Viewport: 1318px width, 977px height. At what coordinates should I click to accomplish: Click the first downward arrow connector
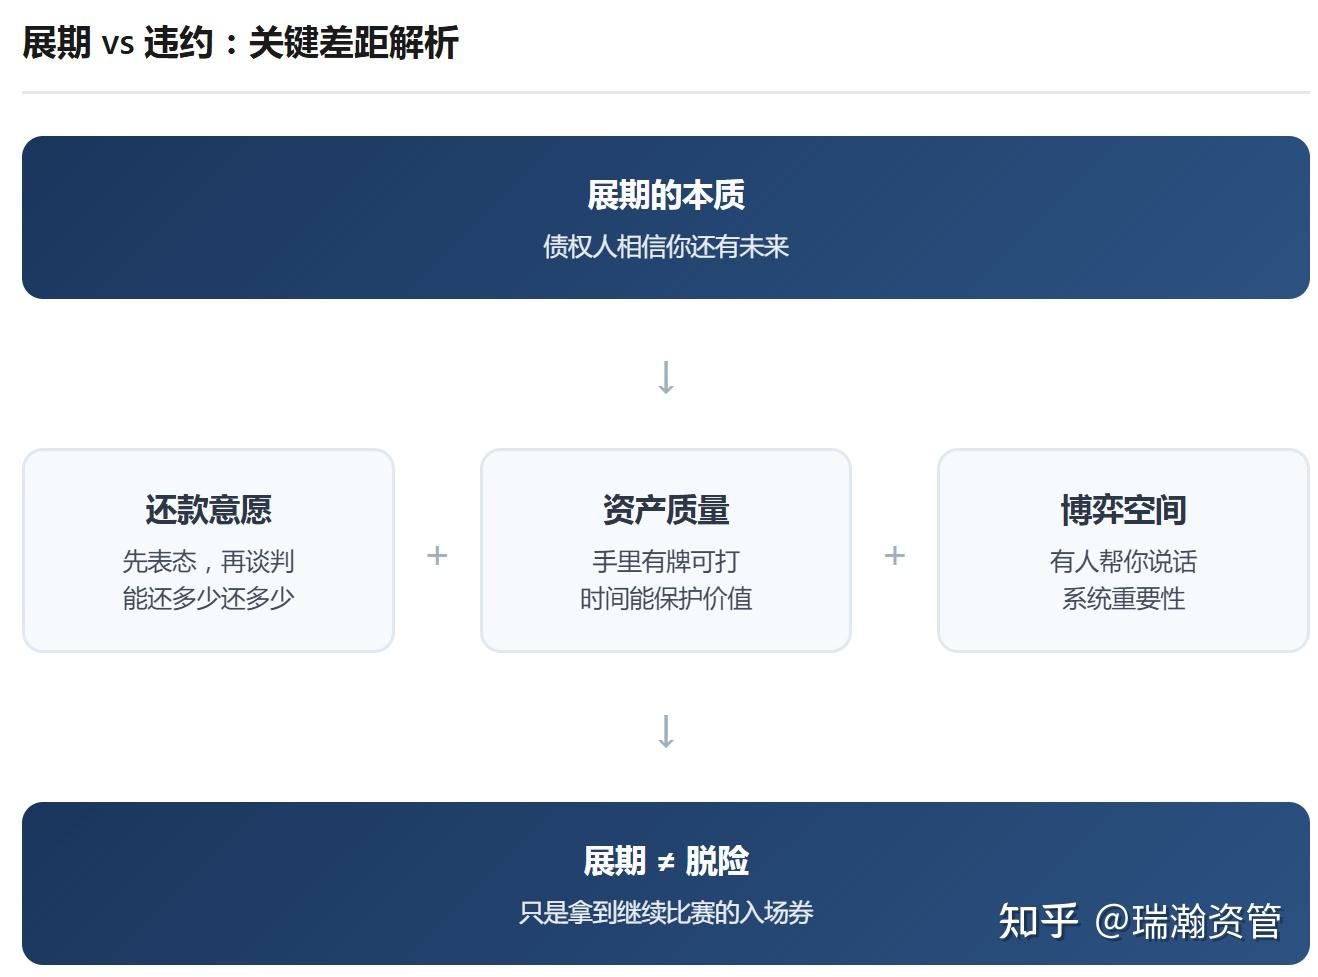(x=666, y=376)
